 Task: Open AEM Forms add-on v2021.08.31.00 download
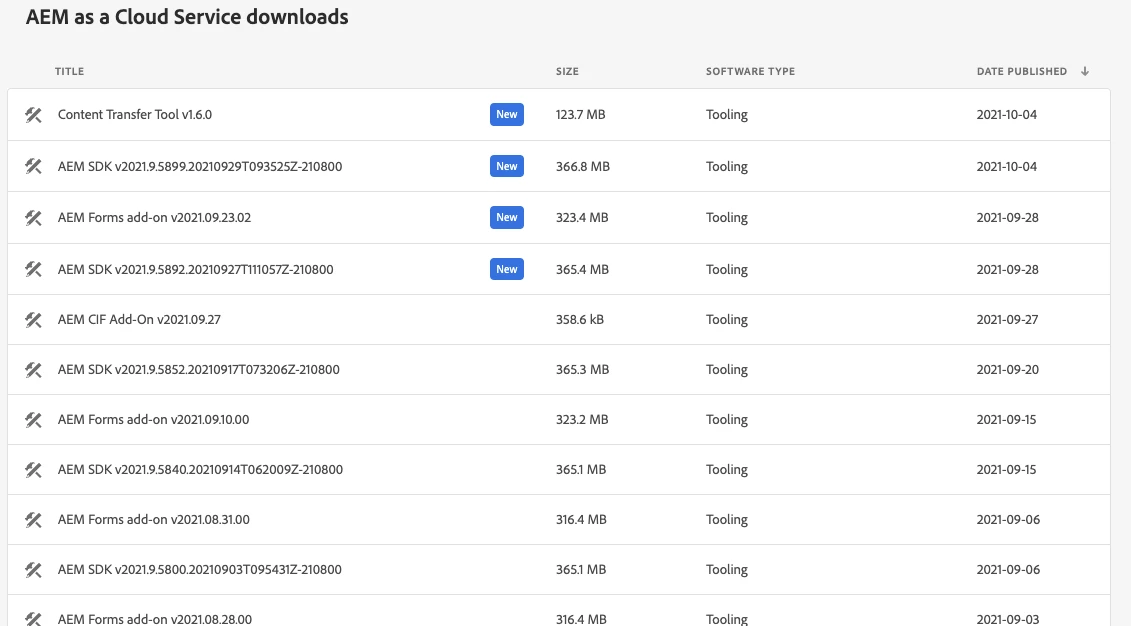pos(154,520)
